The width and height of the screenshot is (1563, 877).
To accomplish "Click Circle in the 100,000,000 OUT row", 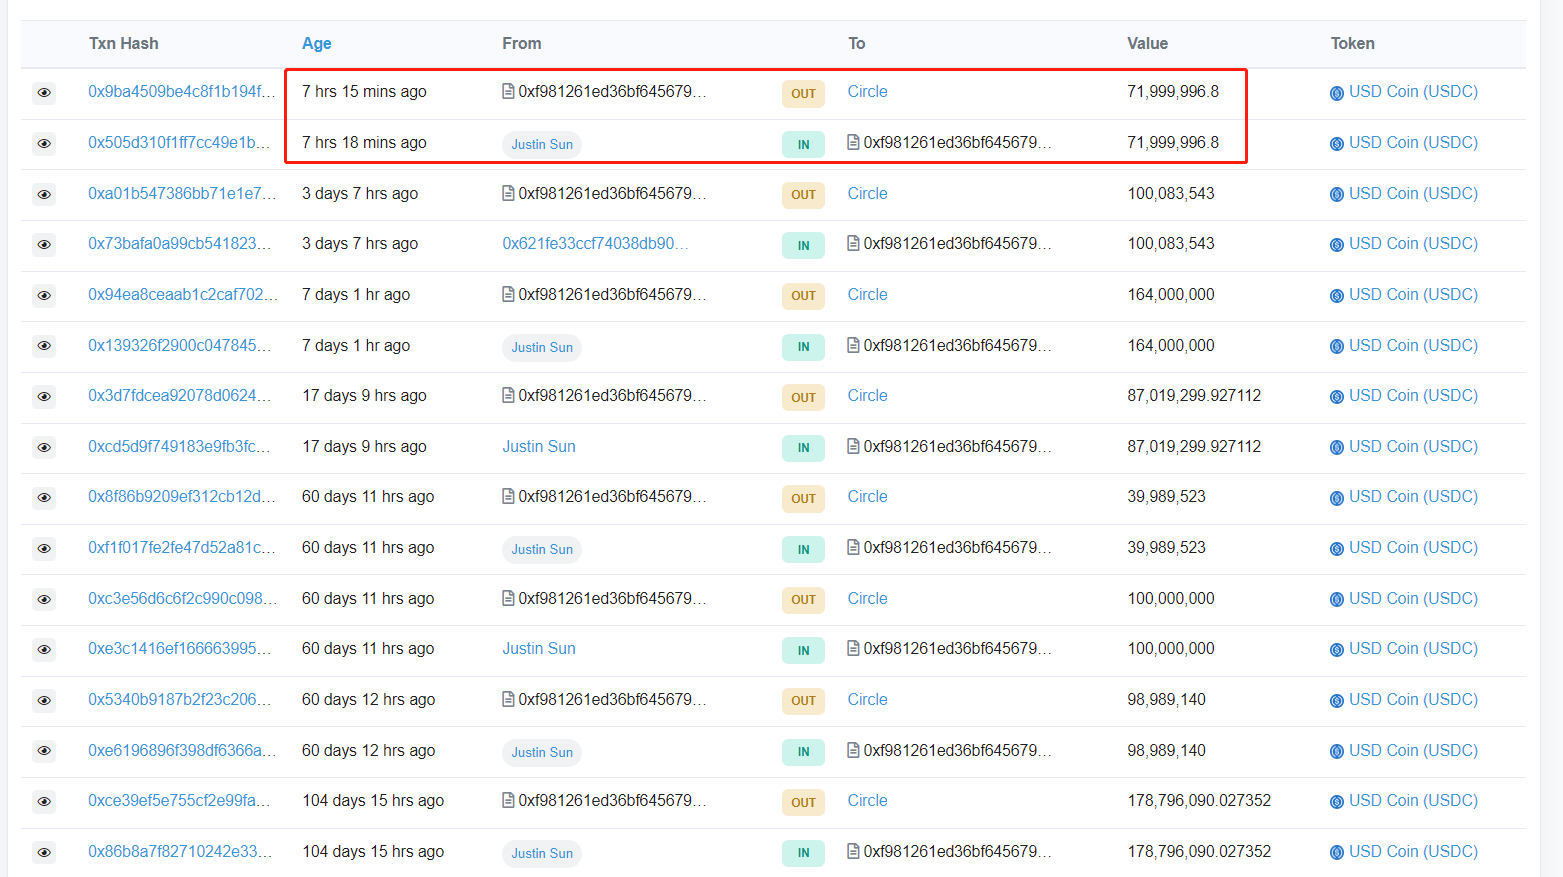I will tap(867, 598).
